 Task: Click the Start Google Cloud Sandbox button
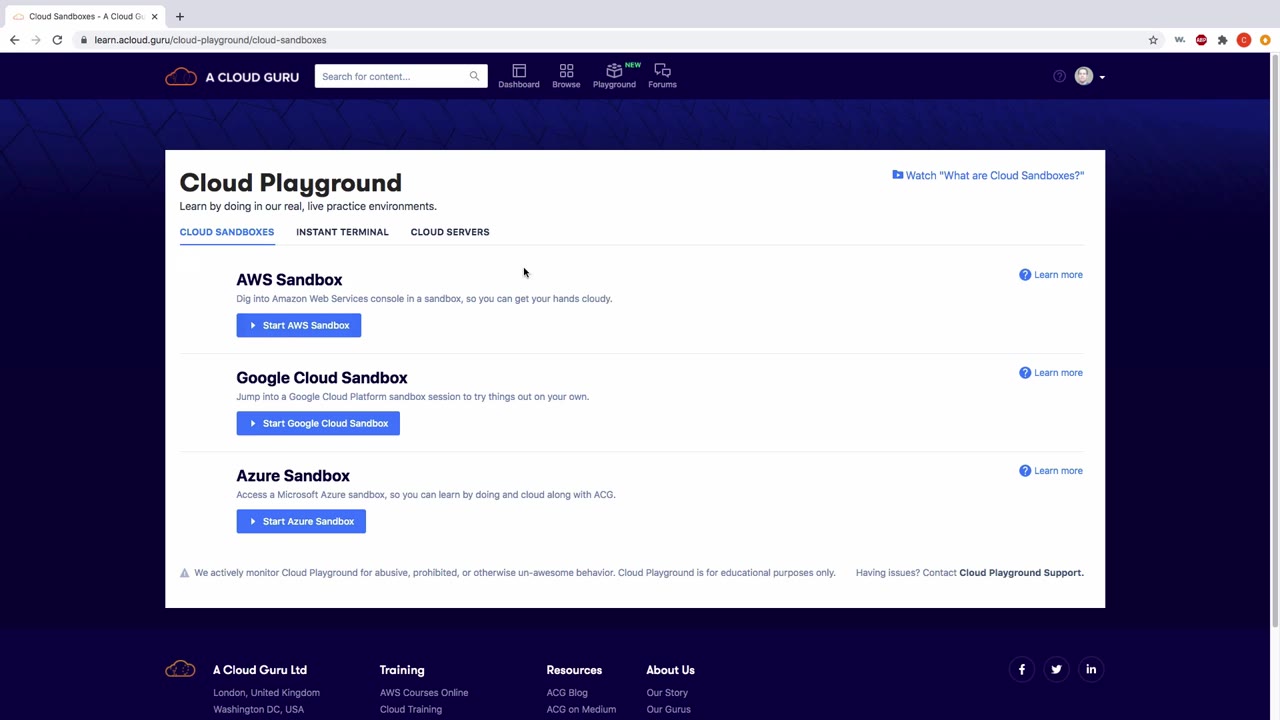(x=318, y=423)
